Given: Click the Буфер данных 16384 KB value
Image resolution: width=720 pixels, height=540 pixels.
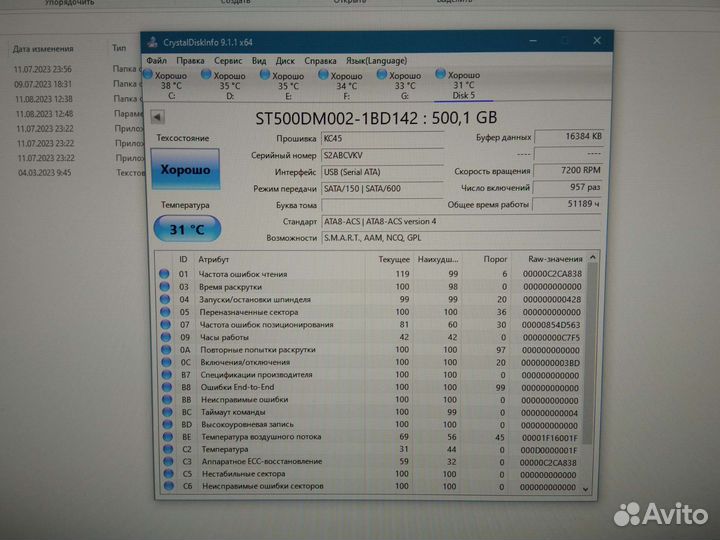Looking at the screenshot, I should (569, 136).
